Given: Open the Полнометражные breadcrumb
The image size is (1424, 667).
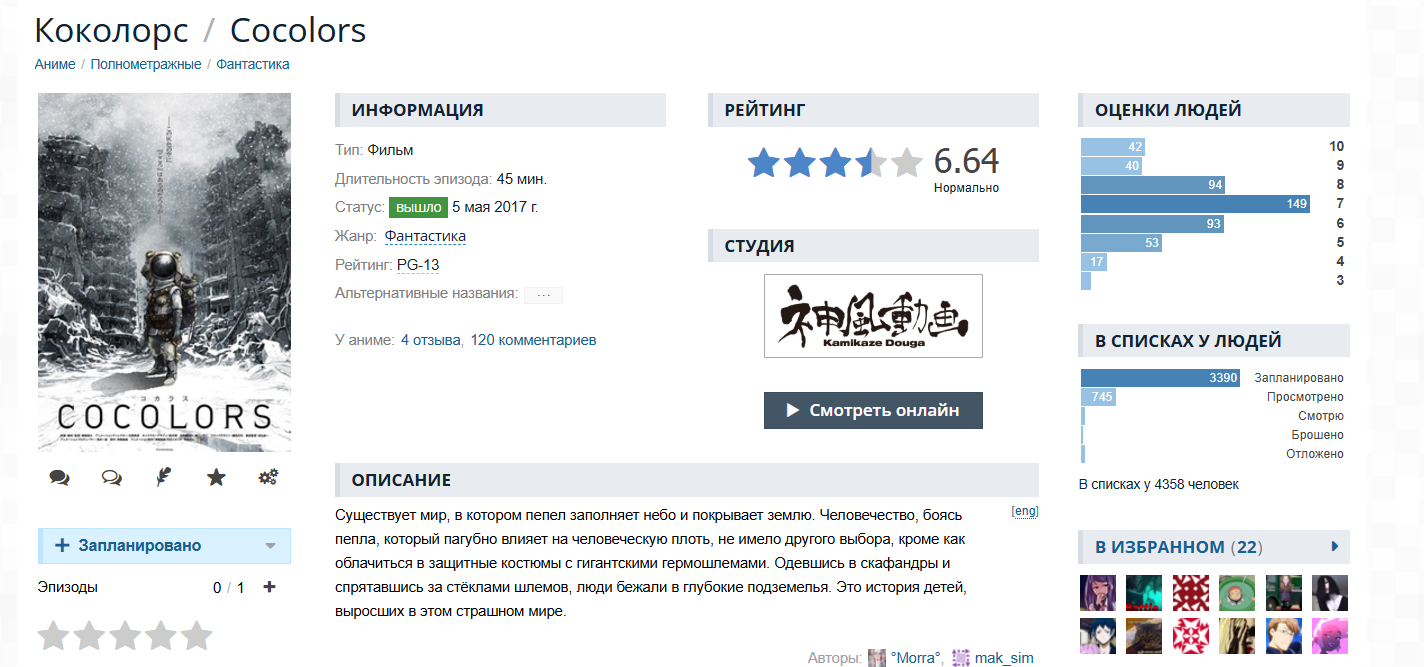Looking at the screenshot, I should 146,64.
